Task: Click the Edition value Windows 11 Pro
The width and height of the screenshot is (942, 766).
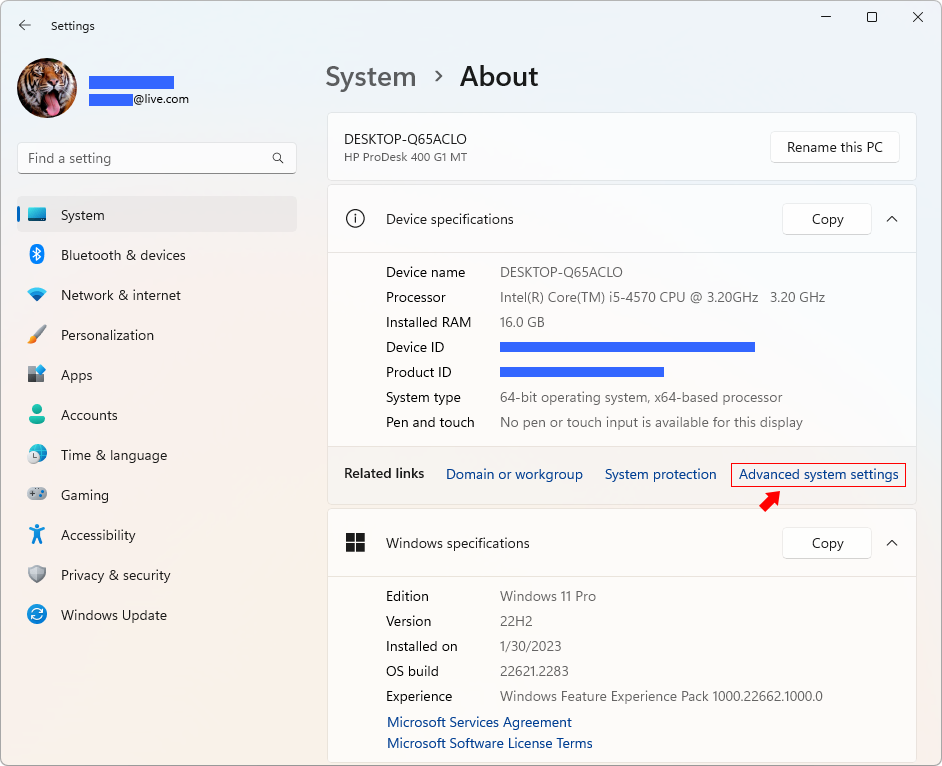Action: 548,596
